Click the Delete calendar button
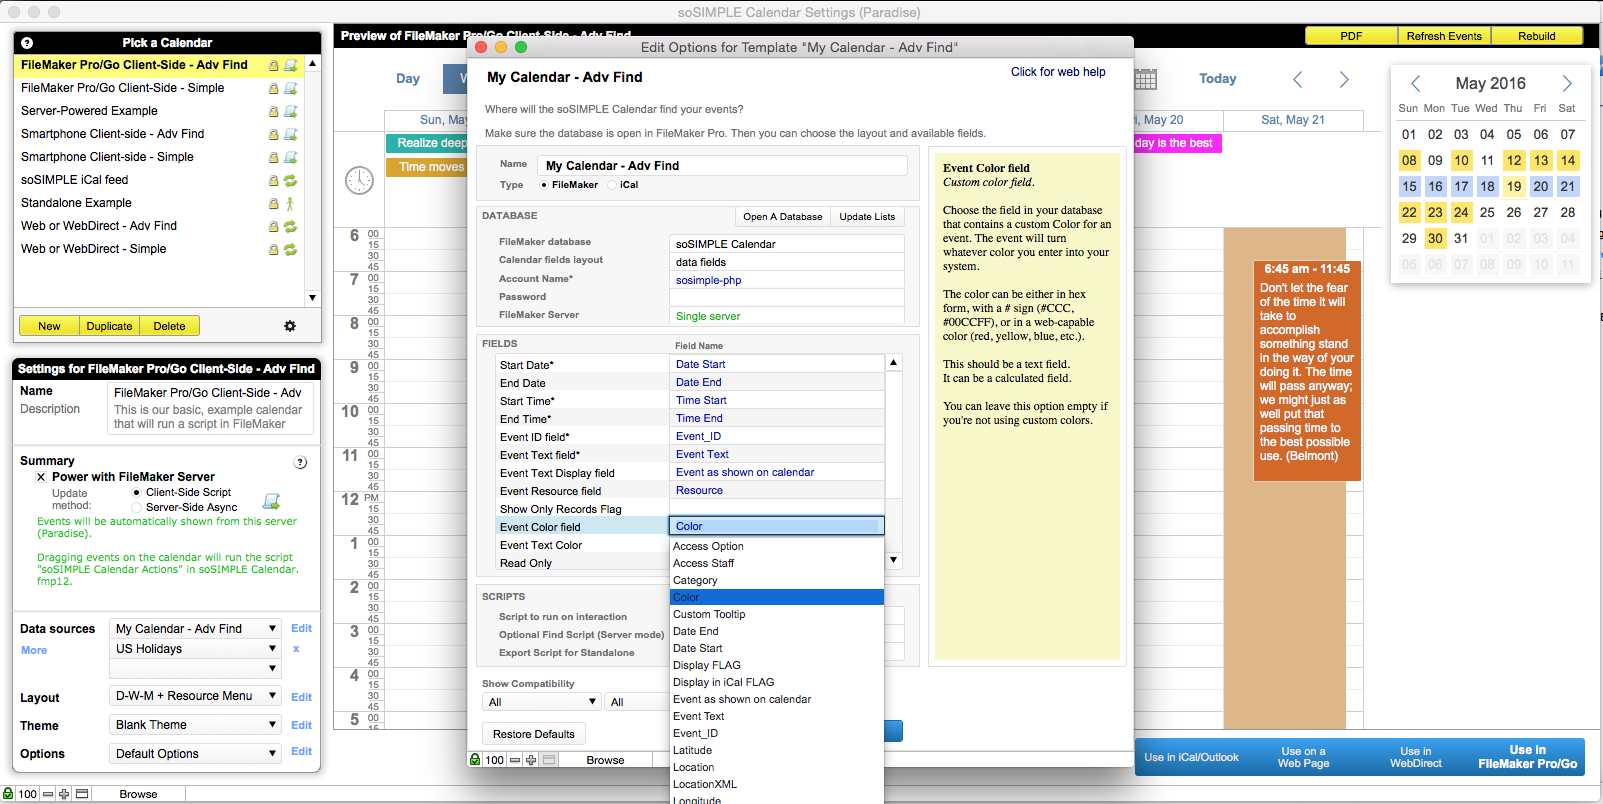 (169, 326)
